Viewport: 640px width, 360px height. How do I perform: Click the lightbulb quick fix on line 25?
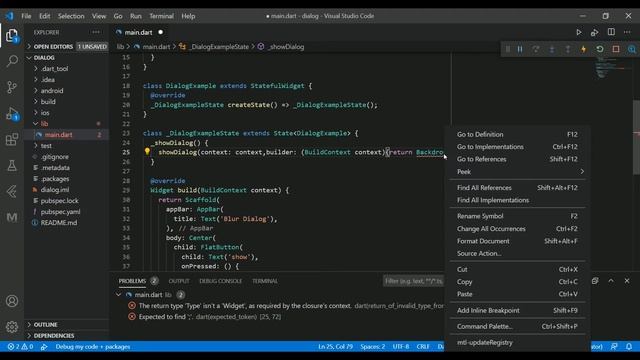tap(147, 152)
